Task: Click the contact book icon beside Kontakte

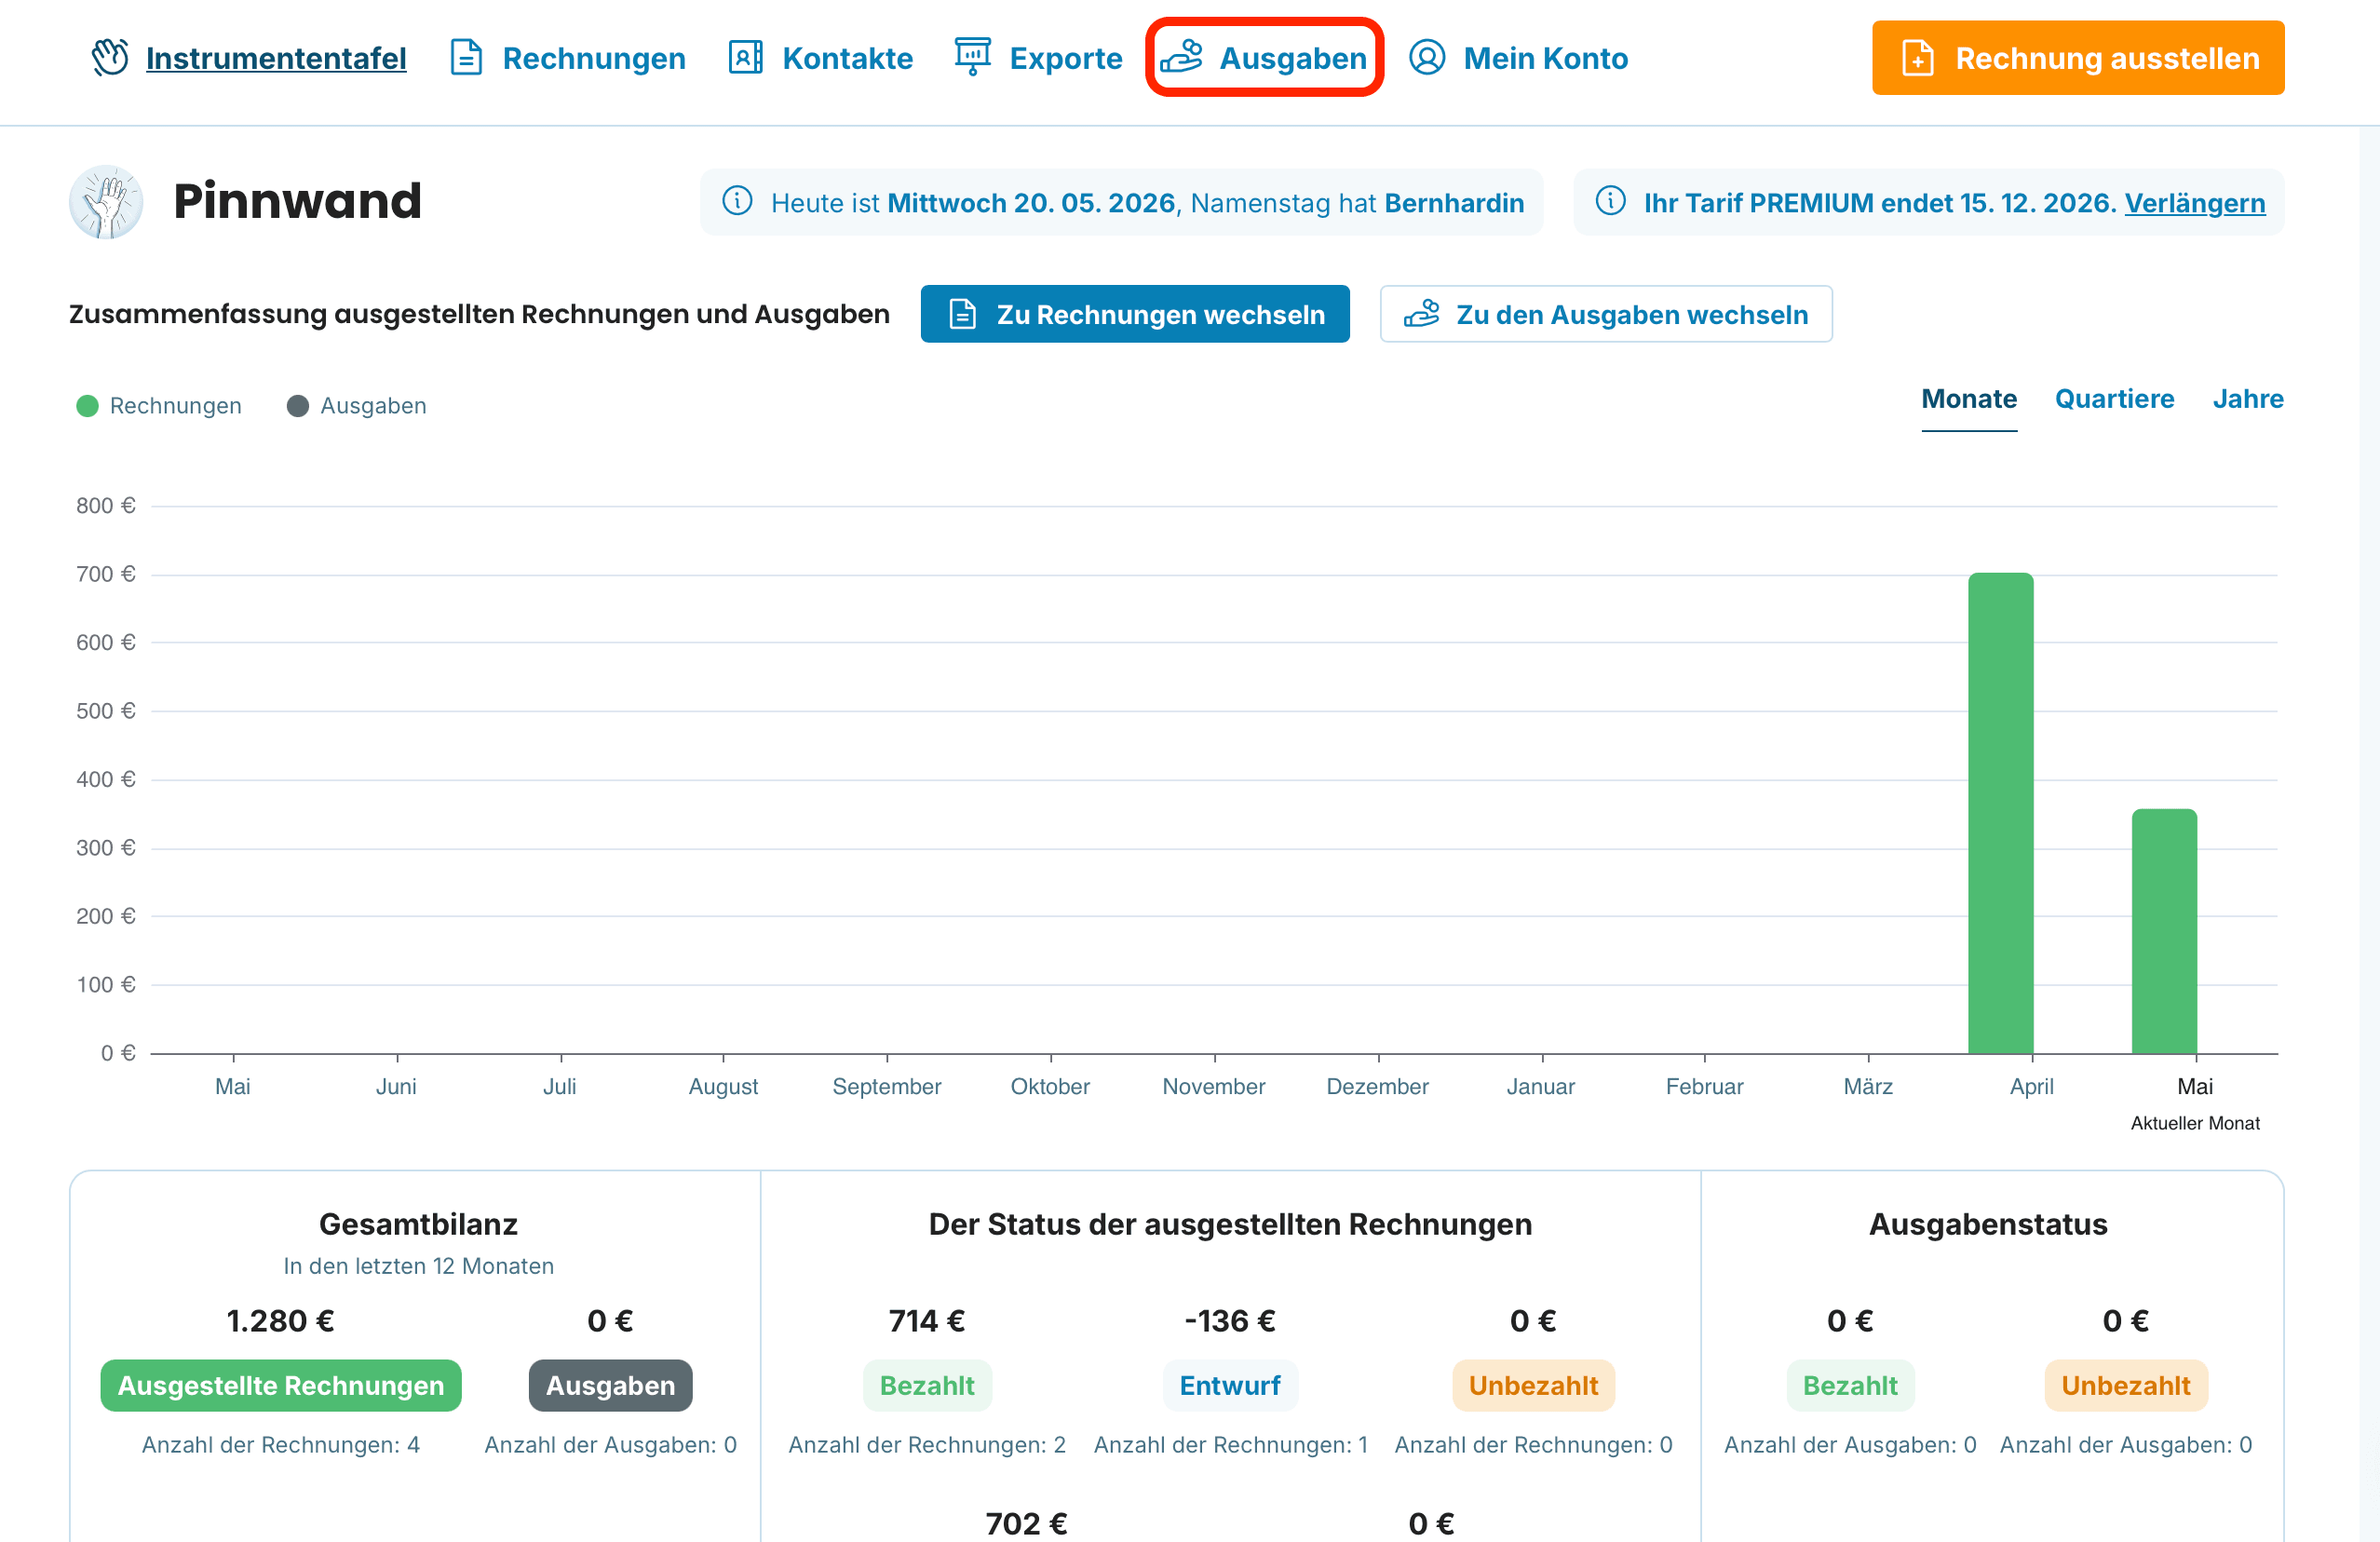Action: (746, 58)
